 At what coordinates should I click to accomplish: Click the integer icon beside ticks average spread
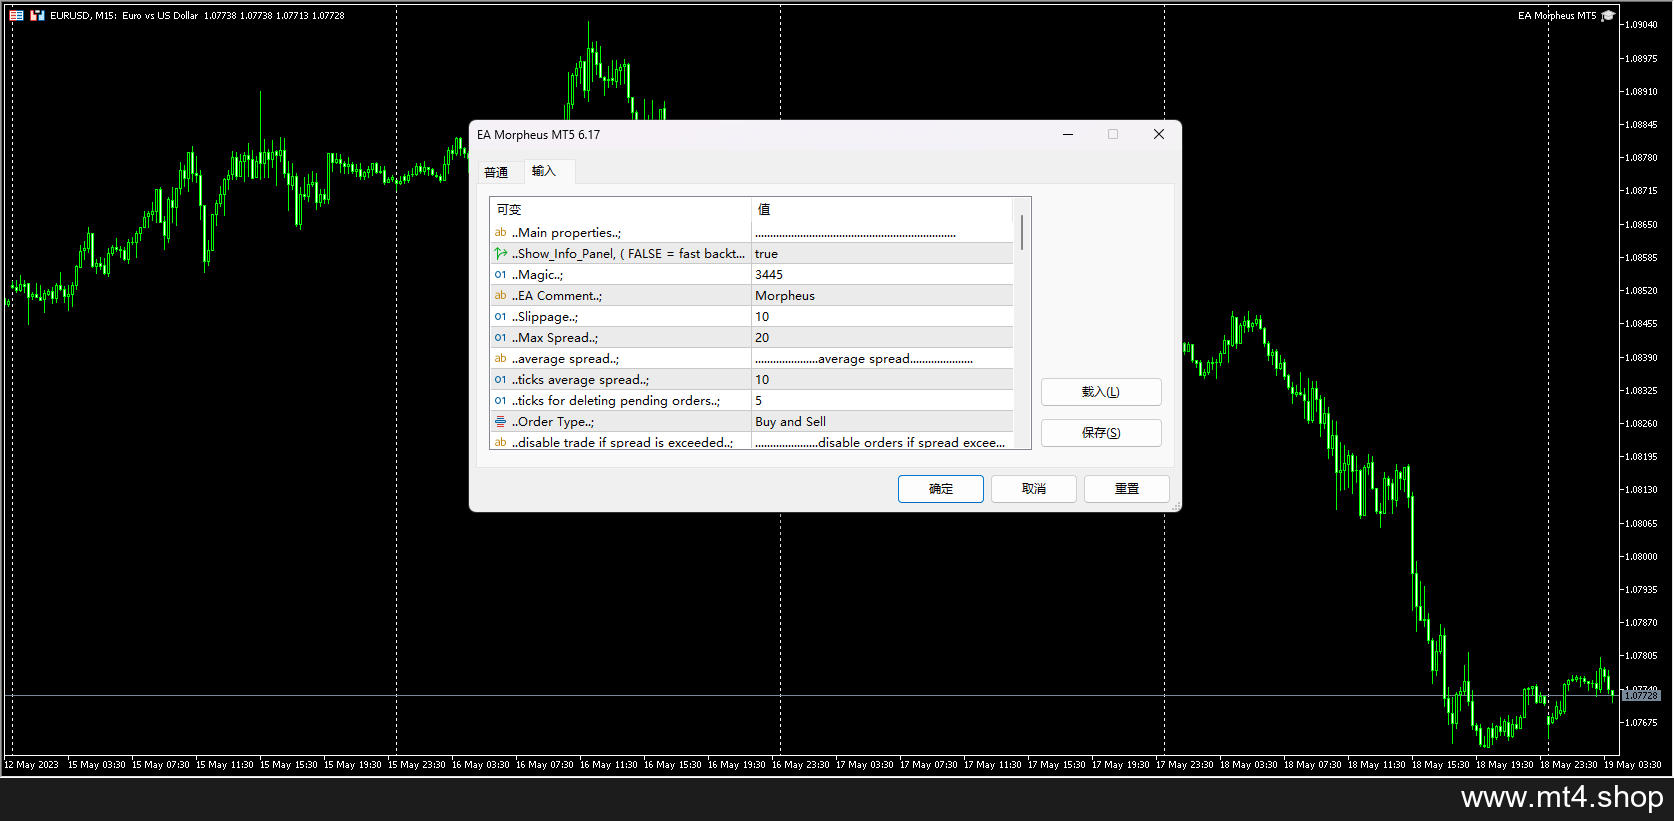pos(500,380)
